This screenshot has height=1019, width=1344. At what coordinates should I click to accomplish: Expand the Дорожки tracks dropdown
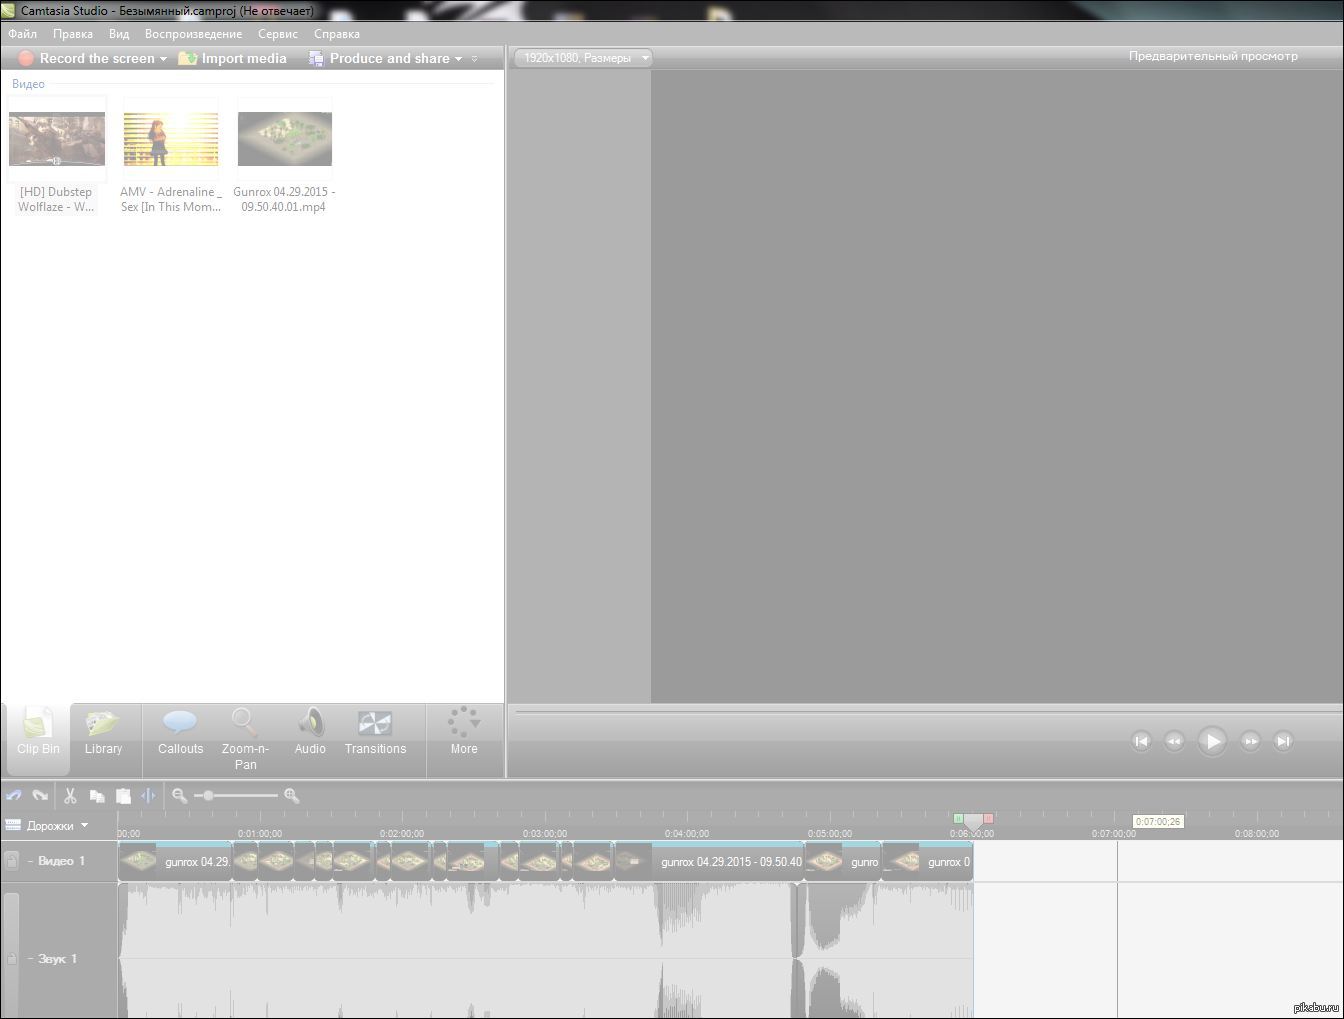(x=84, y=826)
